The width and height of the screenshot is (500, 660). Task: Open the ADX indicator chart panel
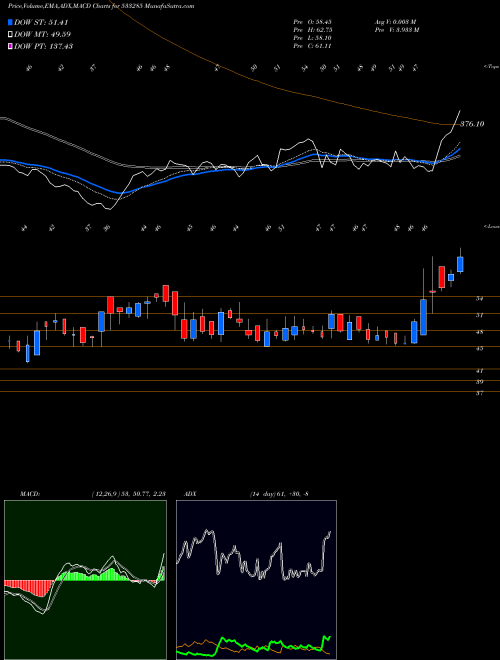pyautogui.click(x=256, y=580)
